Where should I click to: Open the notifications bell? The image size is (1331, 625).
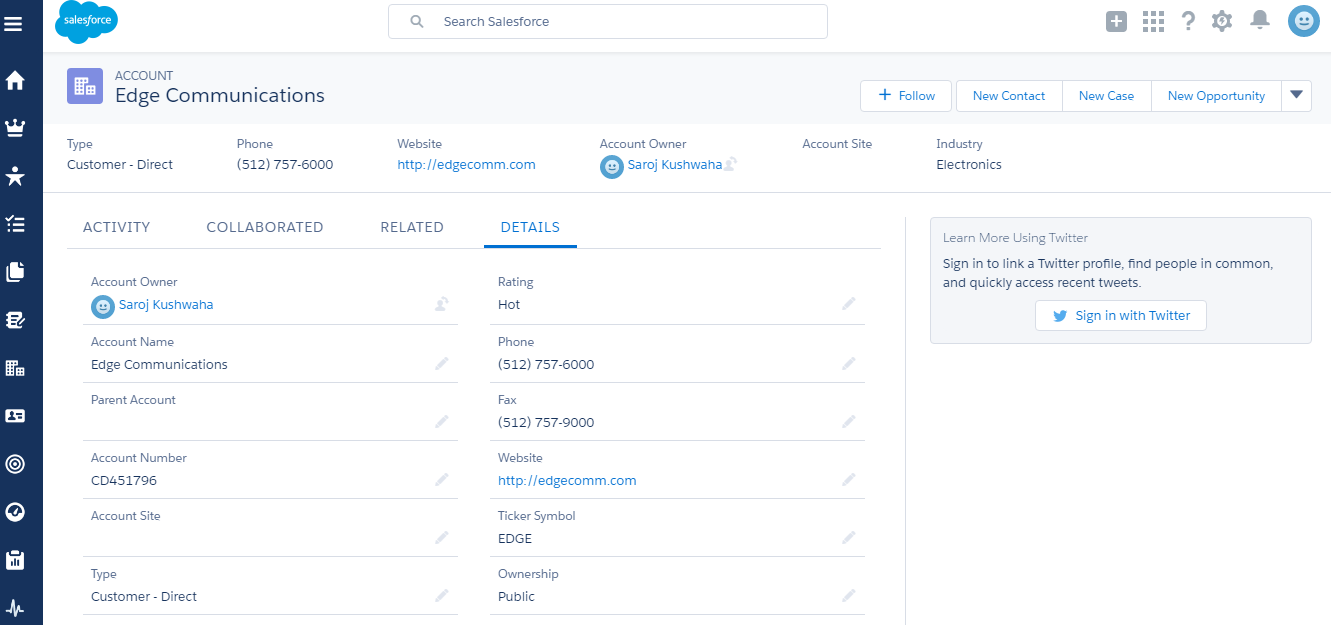point(1260,21)
